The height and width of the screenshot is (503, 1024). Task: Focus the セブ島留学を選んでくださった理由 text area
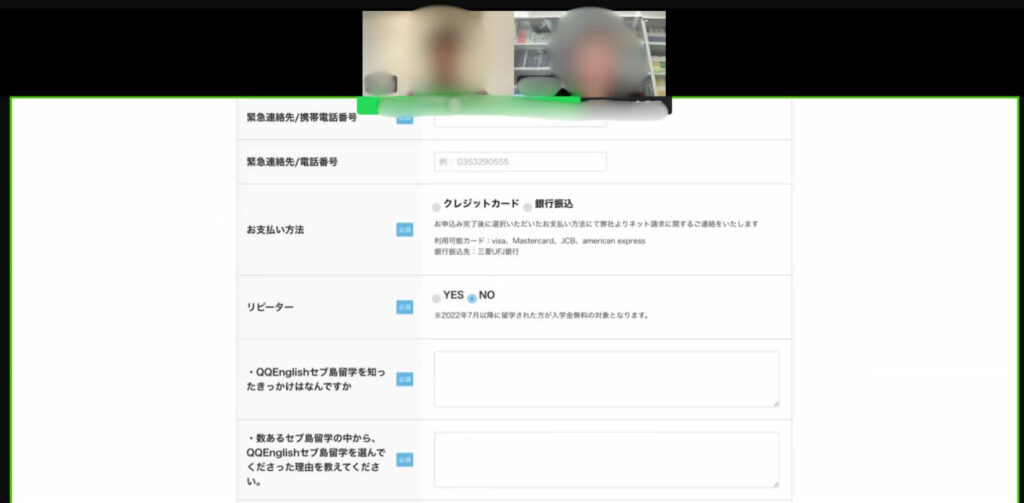pos(606,459)
